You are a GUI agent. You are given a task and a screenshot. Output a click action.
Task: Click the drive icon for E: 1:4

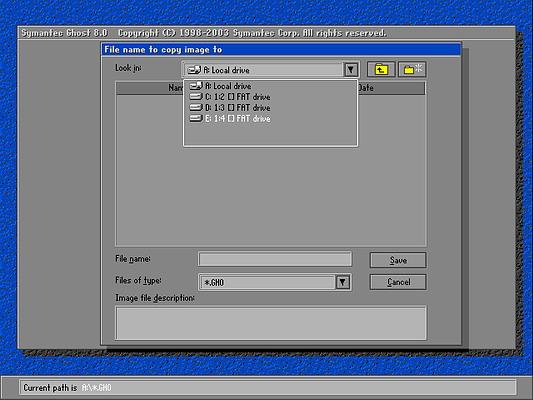click(196, 118)
